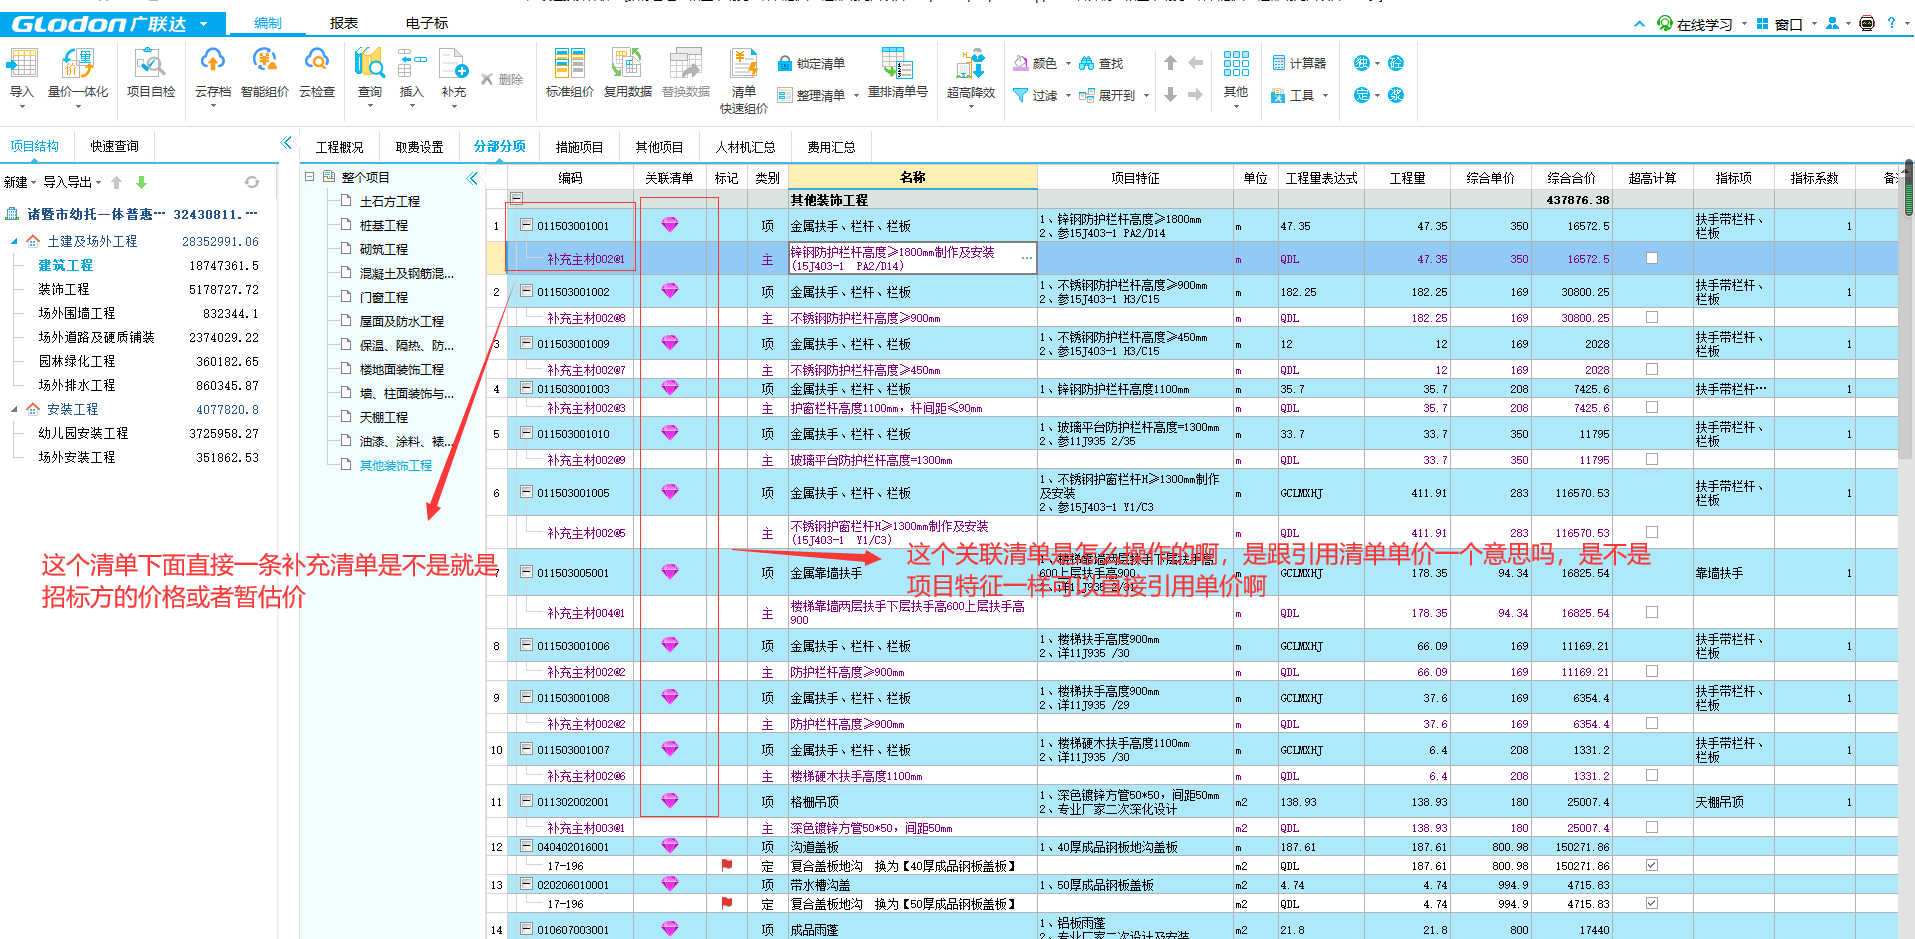The height and width of the screenshot is (939, 1915).
Task: Open the 过滤 filter dropdown
Action: [x=1068, y=96]
